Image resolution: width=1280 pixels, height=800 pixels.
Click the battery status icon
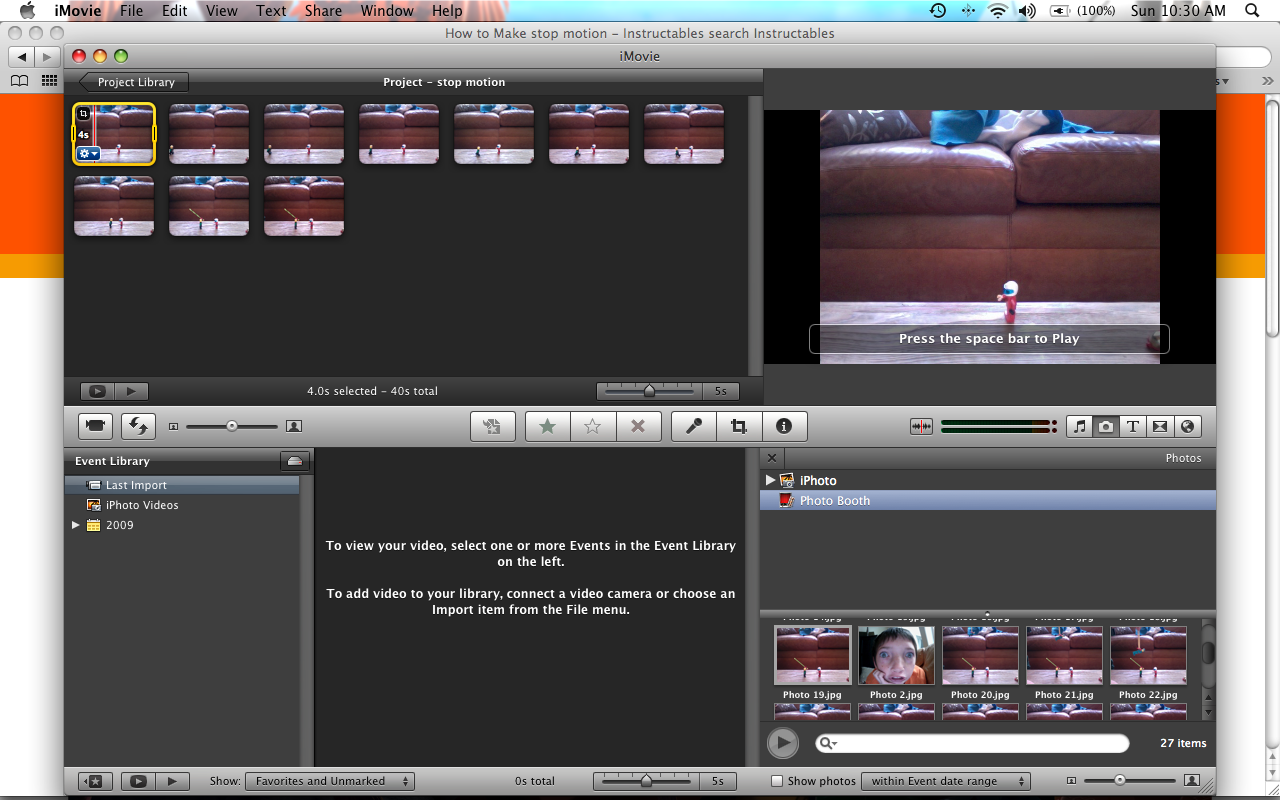(1059, 11)
